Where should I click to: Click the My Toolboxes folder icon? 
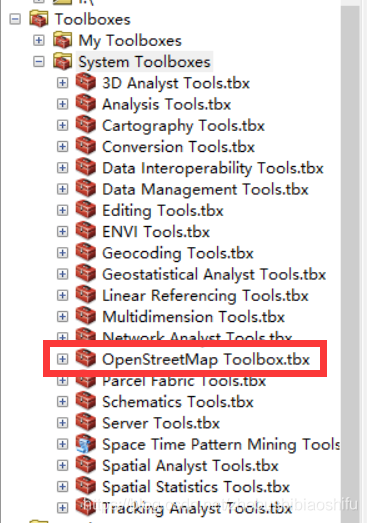coord(62,40)
